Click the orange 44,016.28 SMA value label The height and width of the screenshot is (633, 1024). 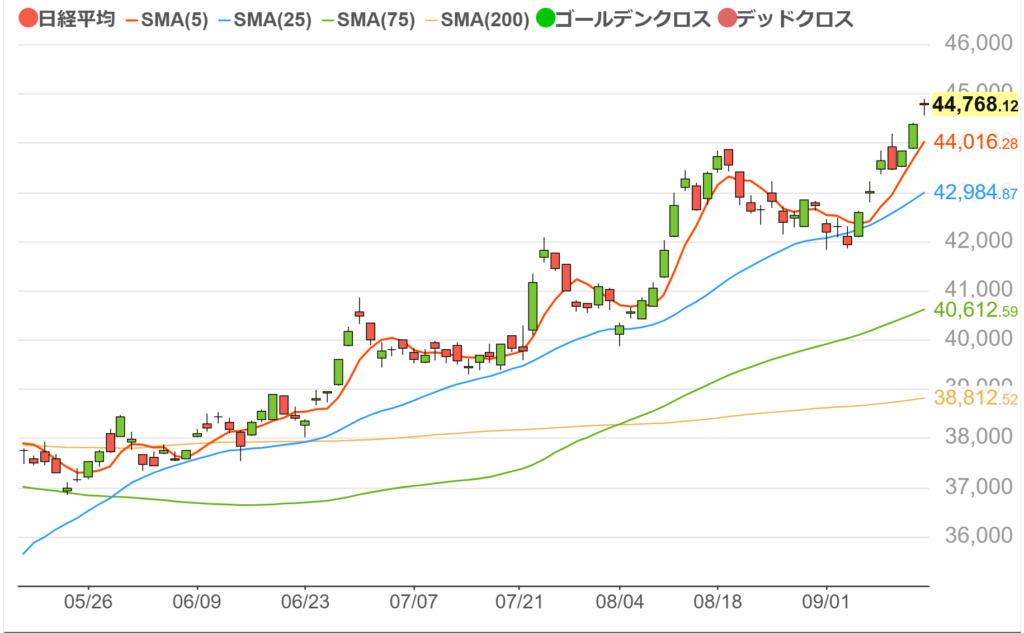point(974,143)
